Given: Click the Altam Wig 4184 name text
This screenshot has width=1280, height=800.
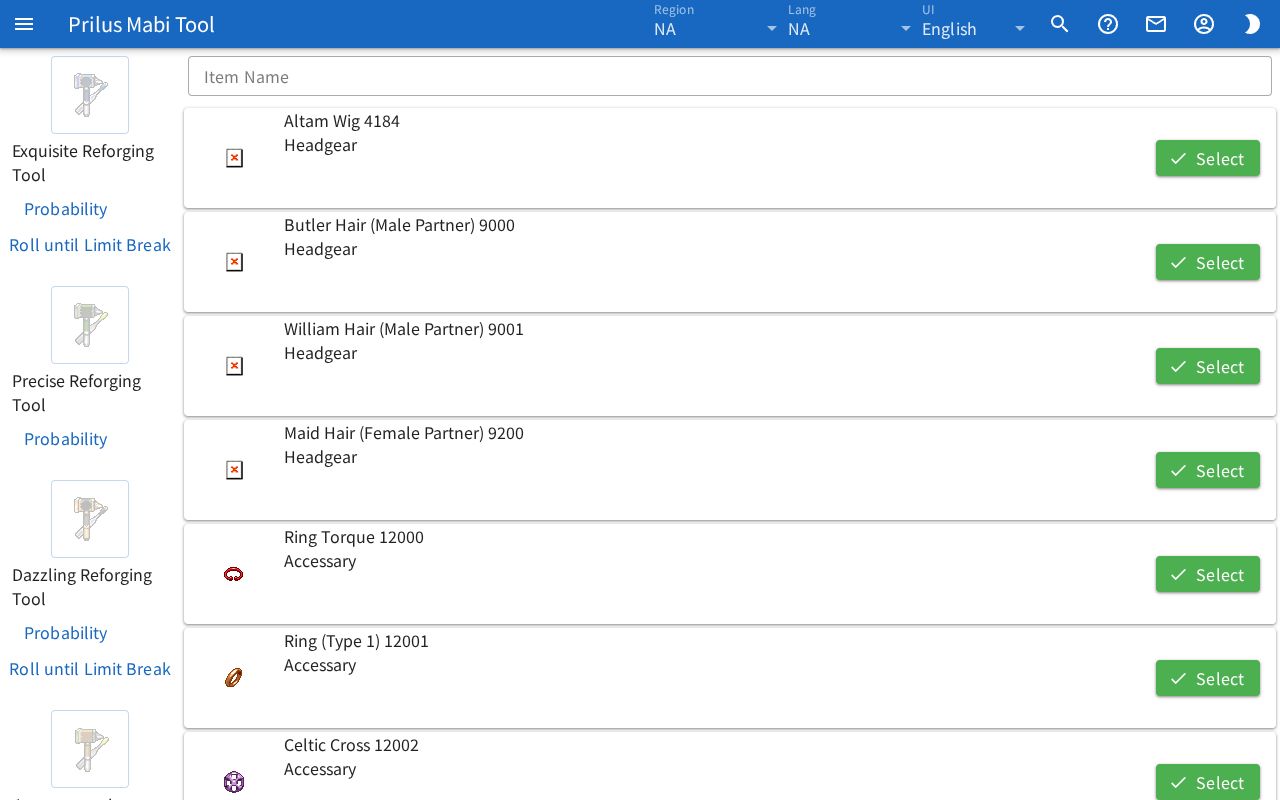Looking at the screenshot, I should point(342,121).
